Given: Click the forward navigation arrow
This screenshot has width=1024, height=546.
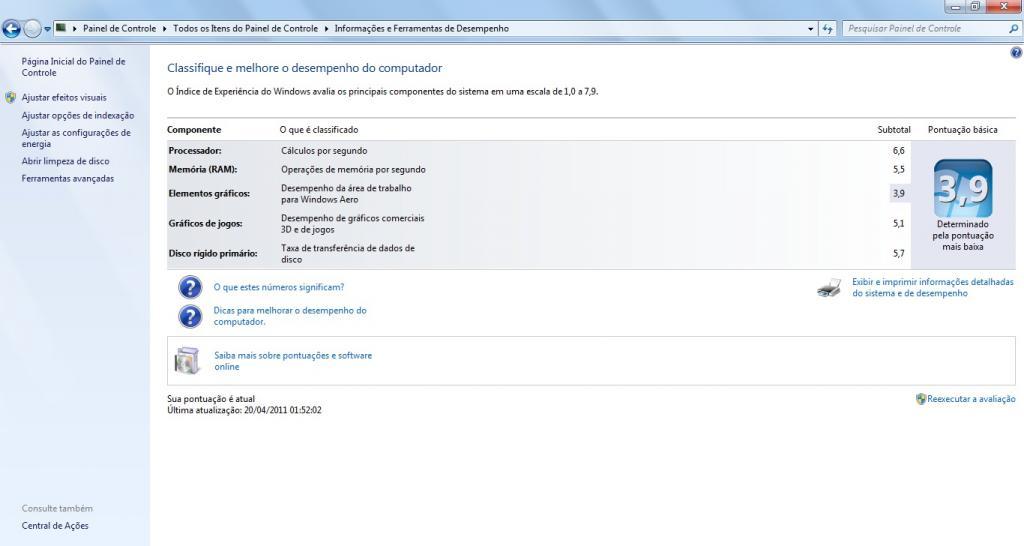Looking at the screenshot, I should [32, 29].
